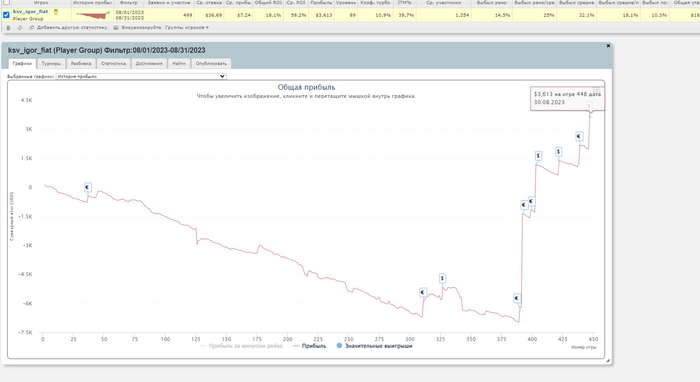Image resolution: width=700 pixels, height=382 pixels.
Task: Open the Выбранные графики dropdown
Action: 141,76
